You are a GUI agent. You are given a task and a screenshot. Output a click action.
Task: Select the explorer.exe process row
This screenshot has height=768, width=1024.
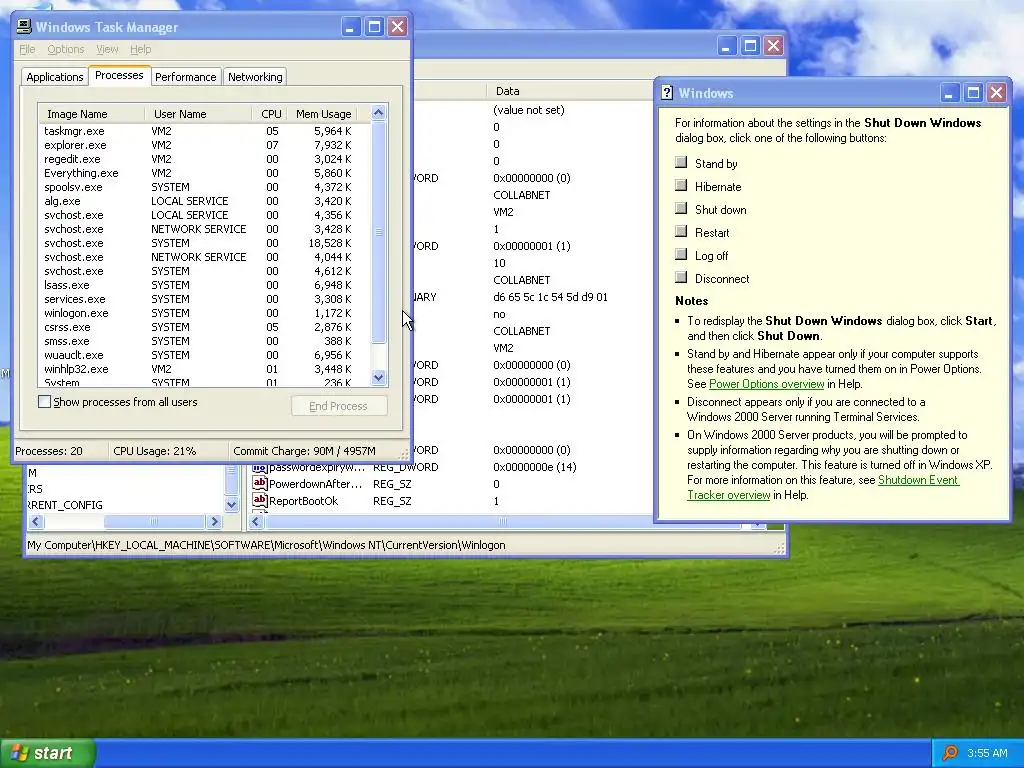point(204,145)
